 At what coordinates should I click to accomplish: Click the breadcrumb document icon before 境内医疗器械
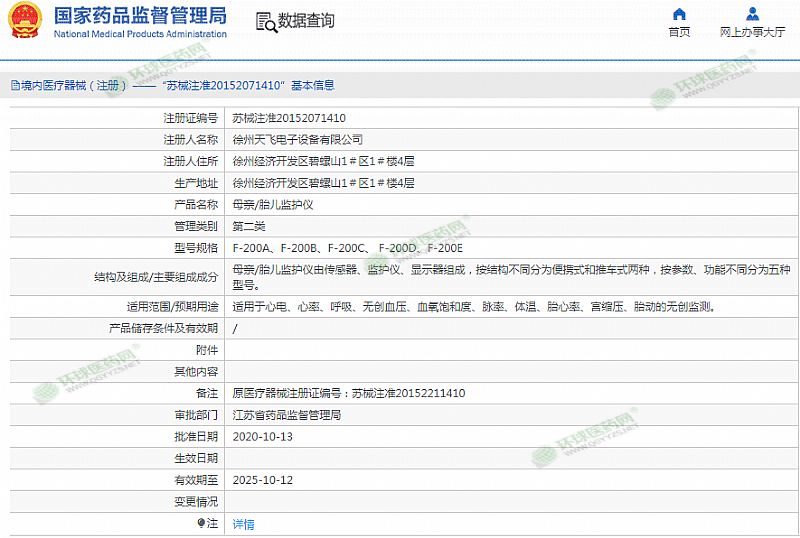[14, 86]
